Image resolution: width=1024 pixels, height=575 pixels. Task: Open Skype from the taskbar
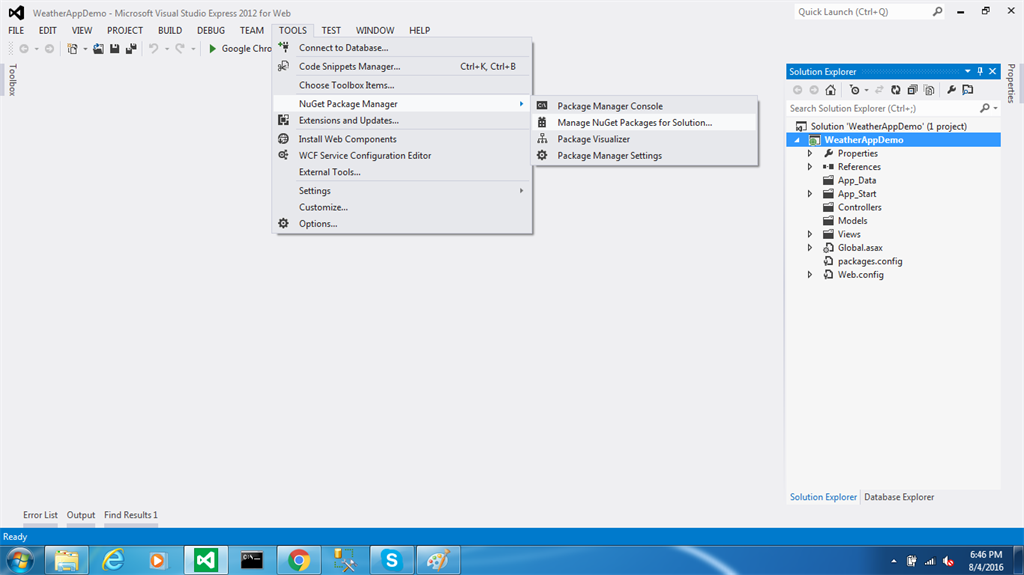click(x=391, y=560)
